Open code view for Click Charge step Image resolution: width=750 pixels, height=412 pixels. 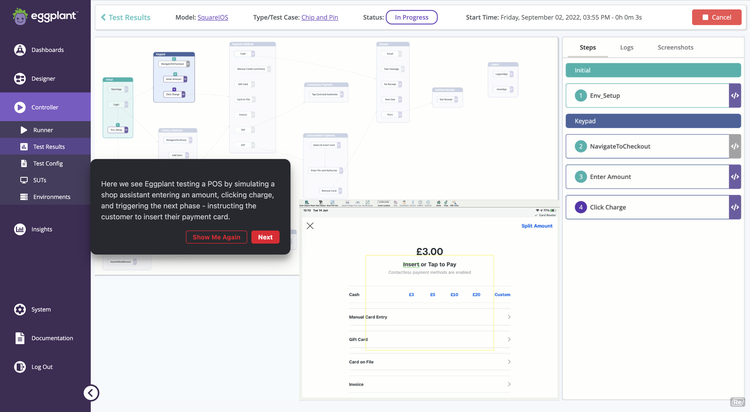click(735, 207)
